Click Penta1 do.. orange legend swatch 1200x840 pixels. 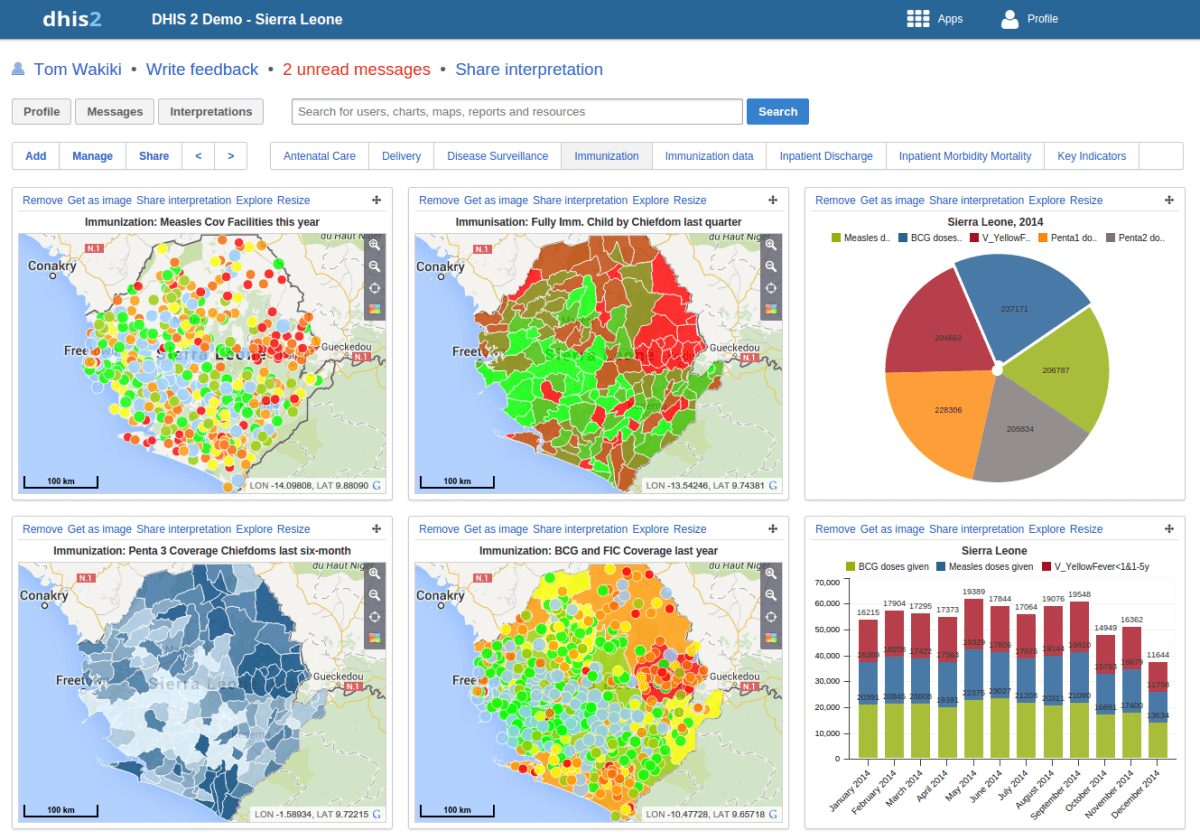[x=1043, y=238]
